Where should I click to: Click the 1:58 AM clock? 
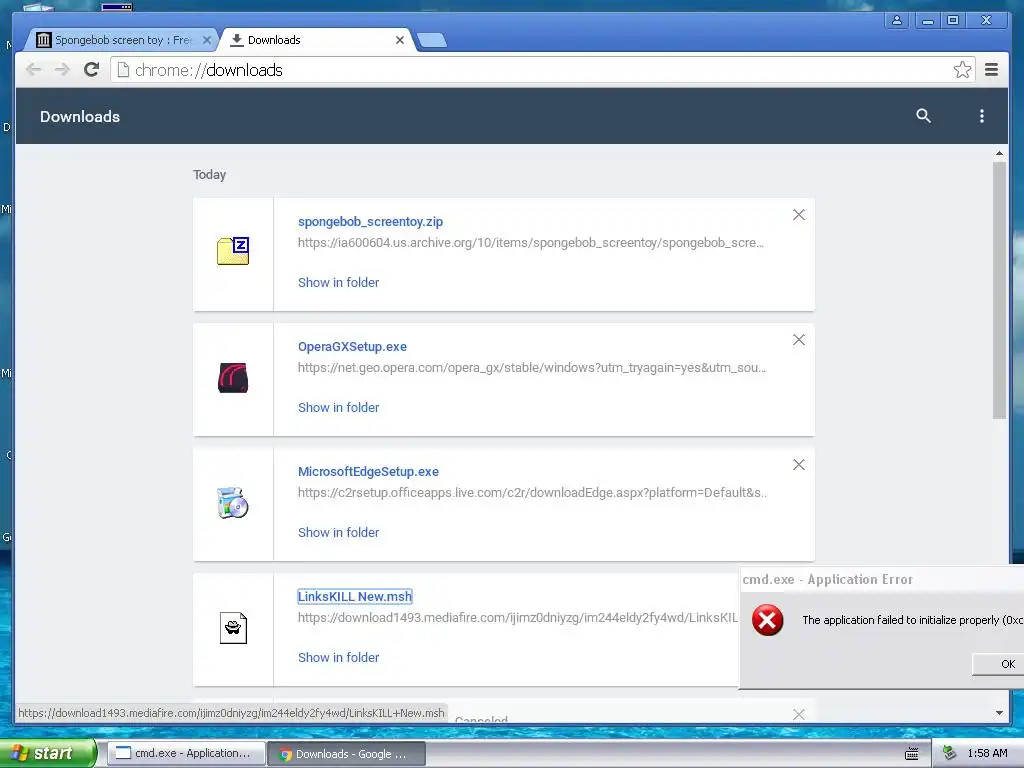tap(987, 753)
